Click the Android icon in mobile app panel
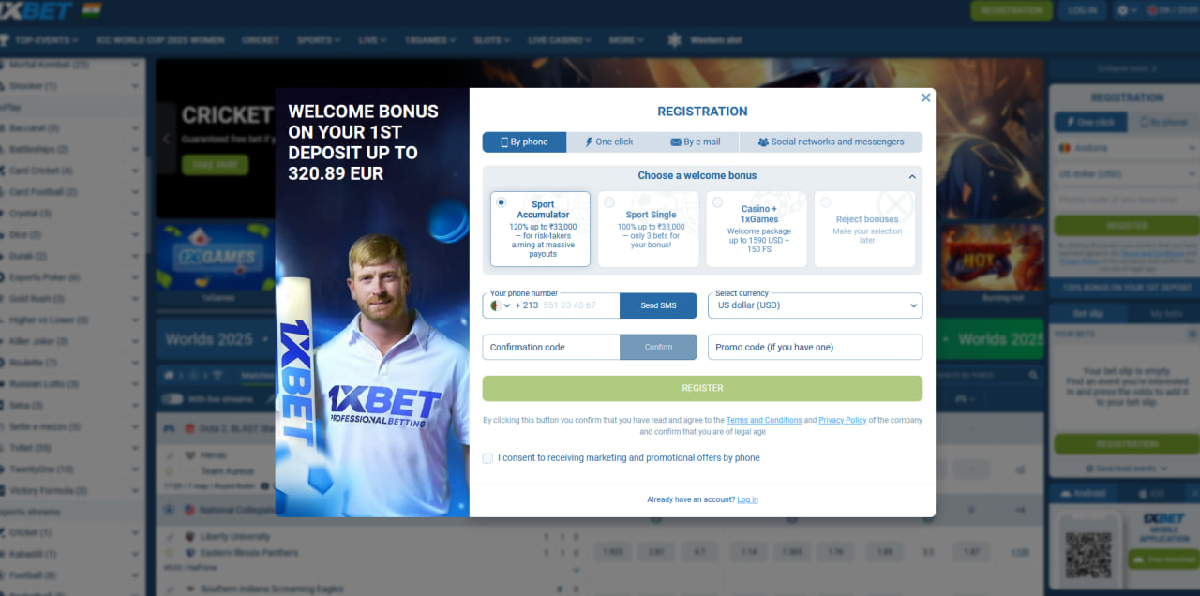The image size is (1200, 596). [1066, 493]
